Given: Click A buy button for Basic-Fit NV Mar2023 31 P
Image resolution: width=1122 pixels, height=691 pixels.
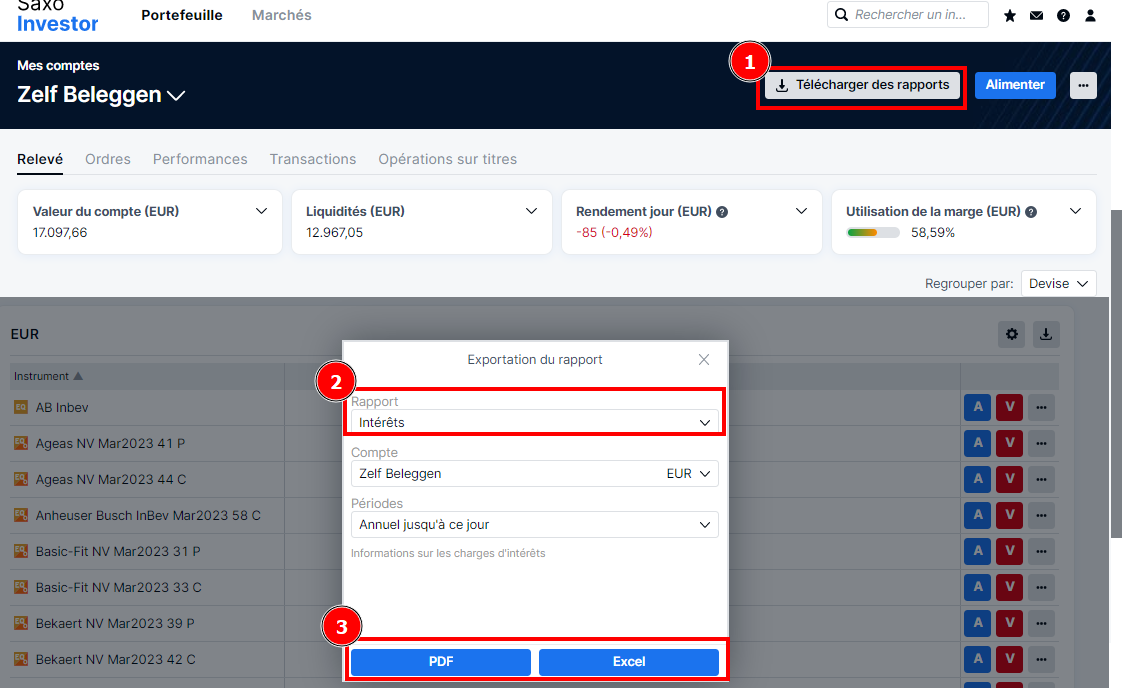Looking at the screenshot, I should 977,551.
